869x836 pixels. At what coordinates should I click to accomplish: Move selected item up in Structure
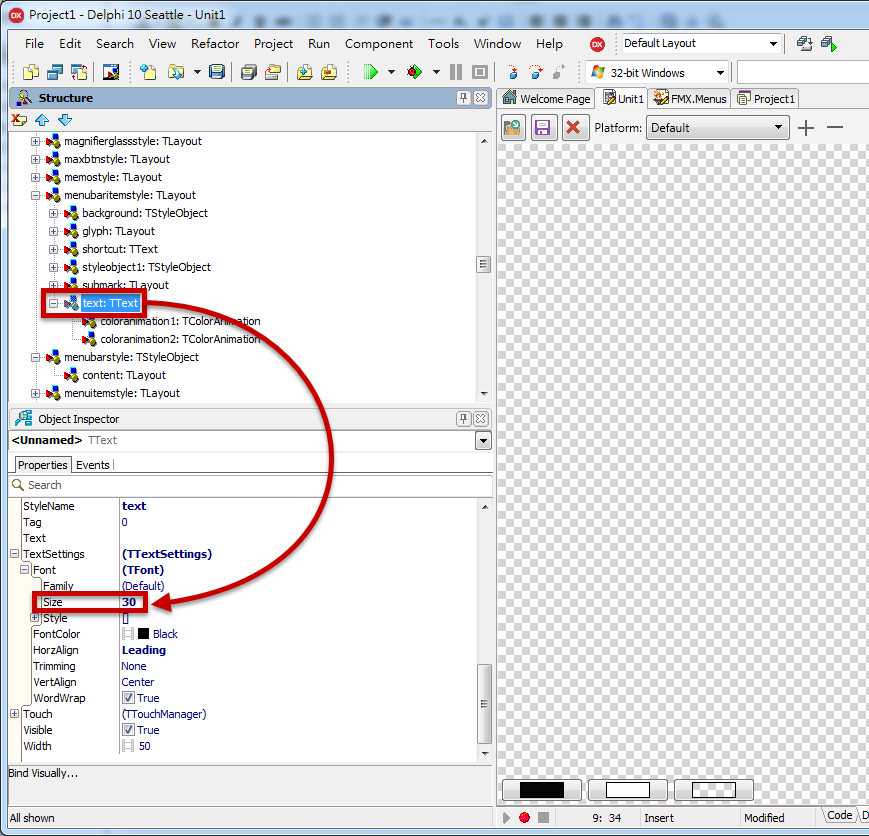pos(42,119)
